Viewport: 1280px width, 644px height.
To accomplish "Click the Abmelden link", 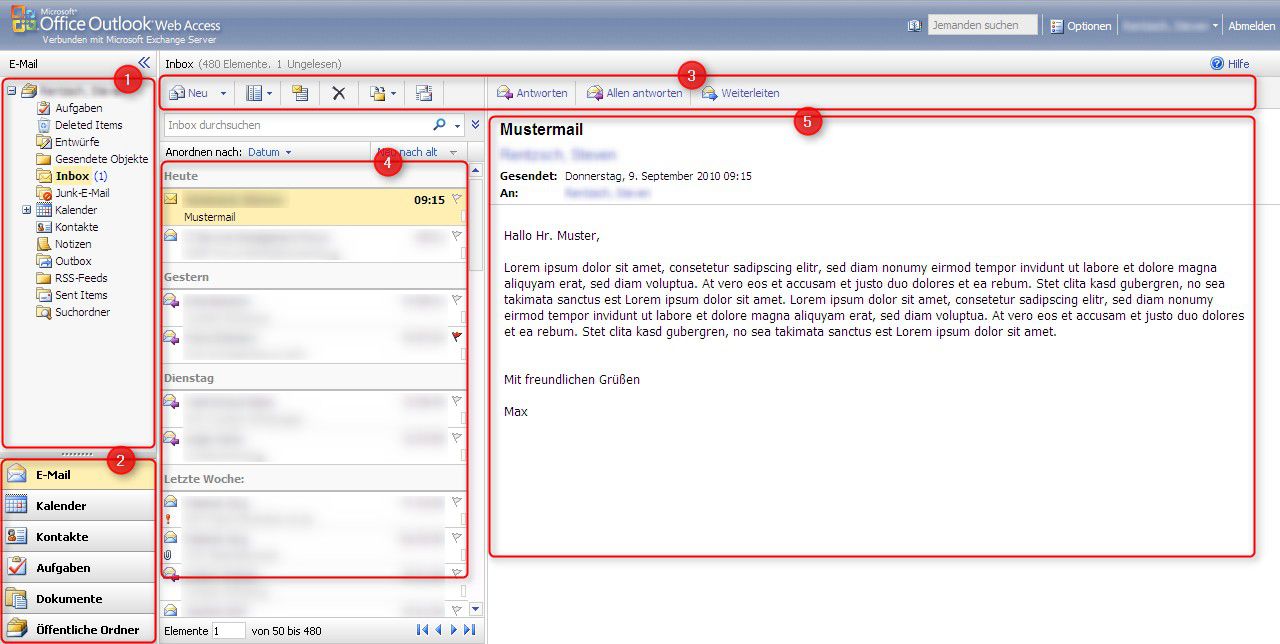I will (1251, 25).
